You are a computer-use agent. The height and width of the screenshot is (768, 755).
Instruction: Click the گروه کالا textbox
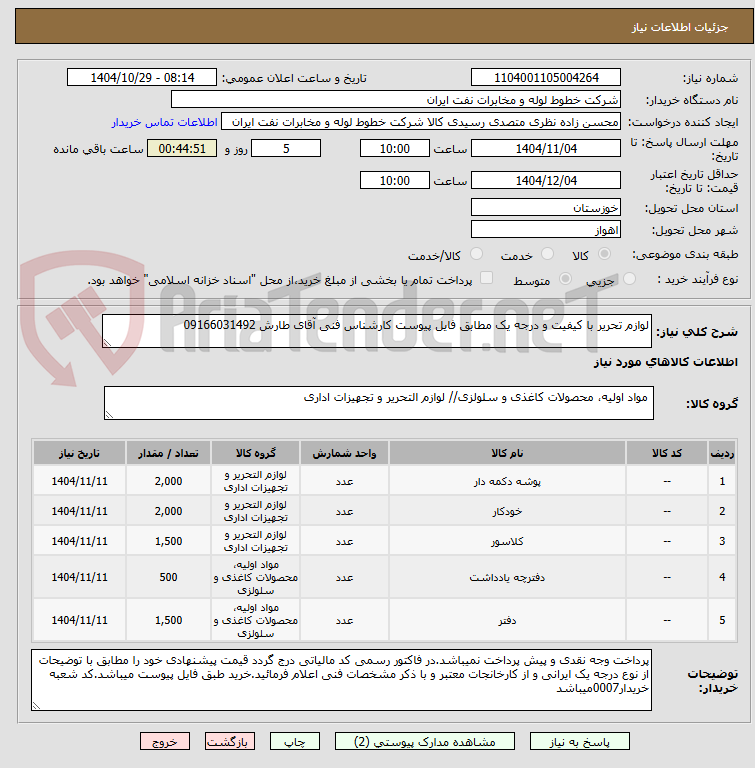tap(379, 403)
